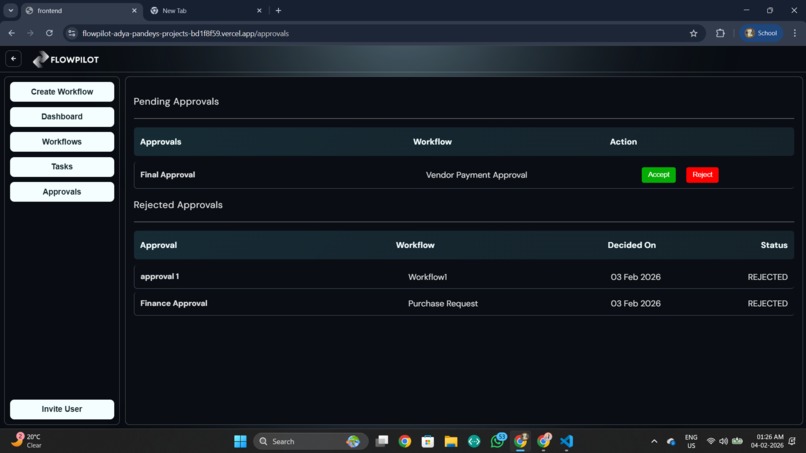
Task: Open the School profile menu
Action: 761,33
